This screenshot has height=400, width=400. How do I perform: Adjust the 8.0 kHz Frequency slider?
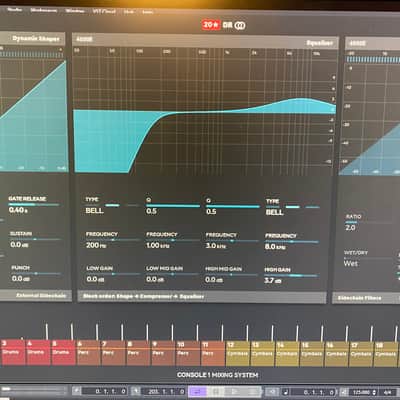[292, 242]
